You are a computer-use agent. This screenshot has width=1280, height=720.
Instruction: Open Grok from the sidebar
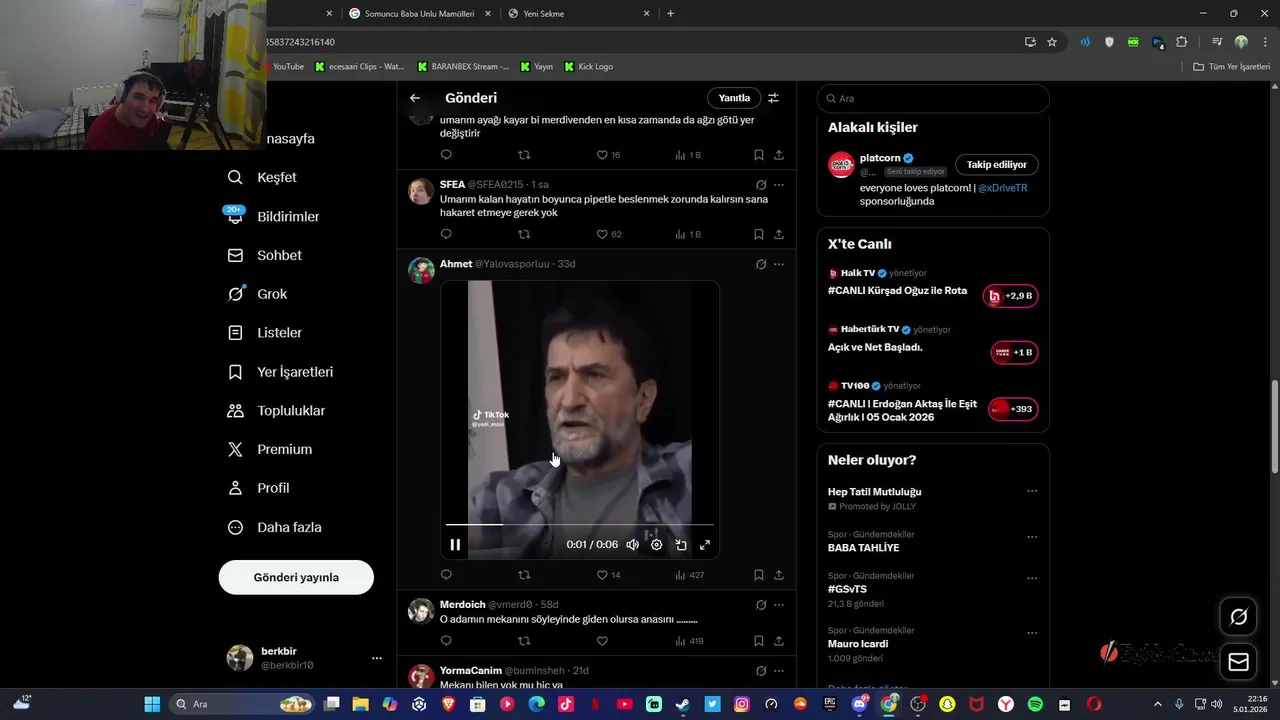pyautogui.click(x=257, y=294)
